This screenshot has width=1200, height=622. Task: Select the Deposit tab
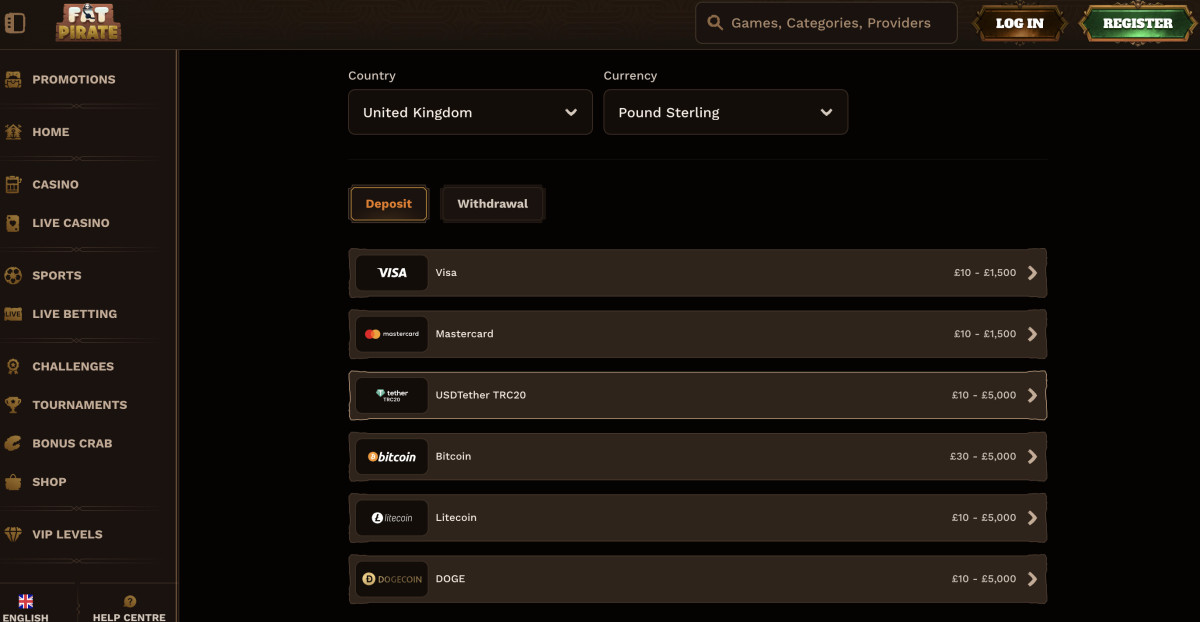click(389, 204)
